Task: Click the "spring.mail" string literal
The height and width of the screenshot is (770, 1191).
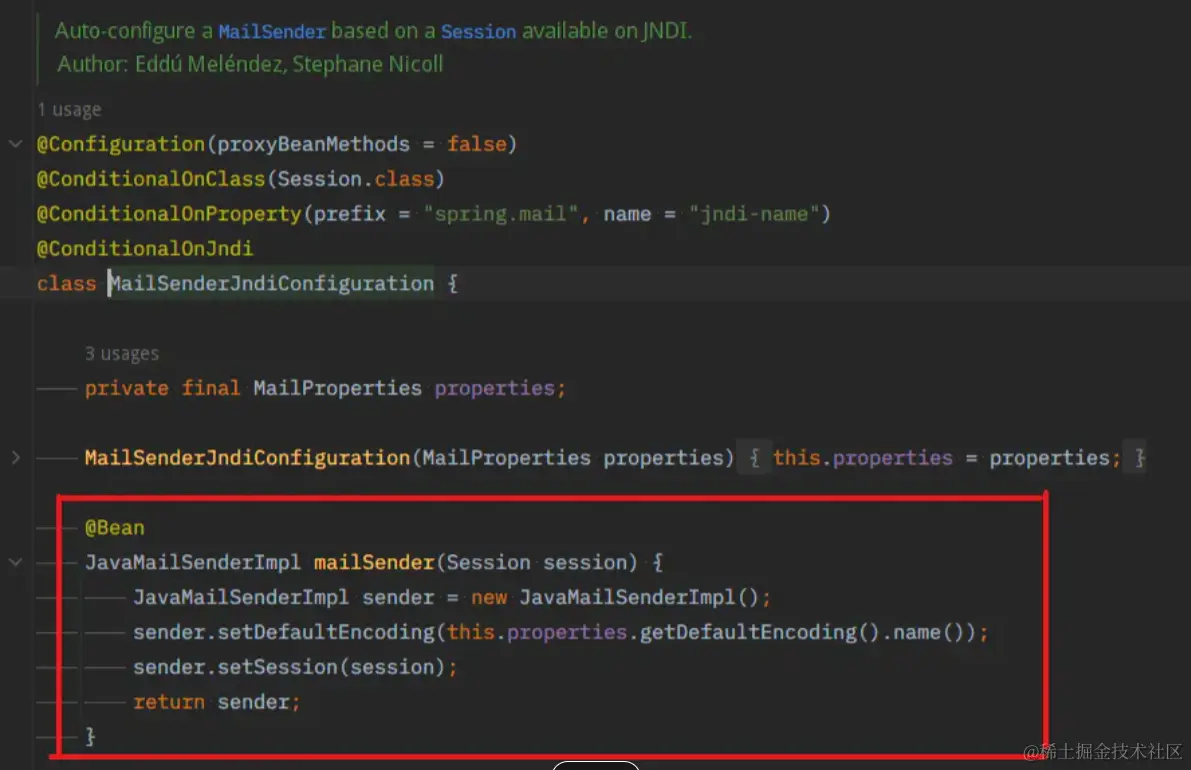Action: point(501,214)
